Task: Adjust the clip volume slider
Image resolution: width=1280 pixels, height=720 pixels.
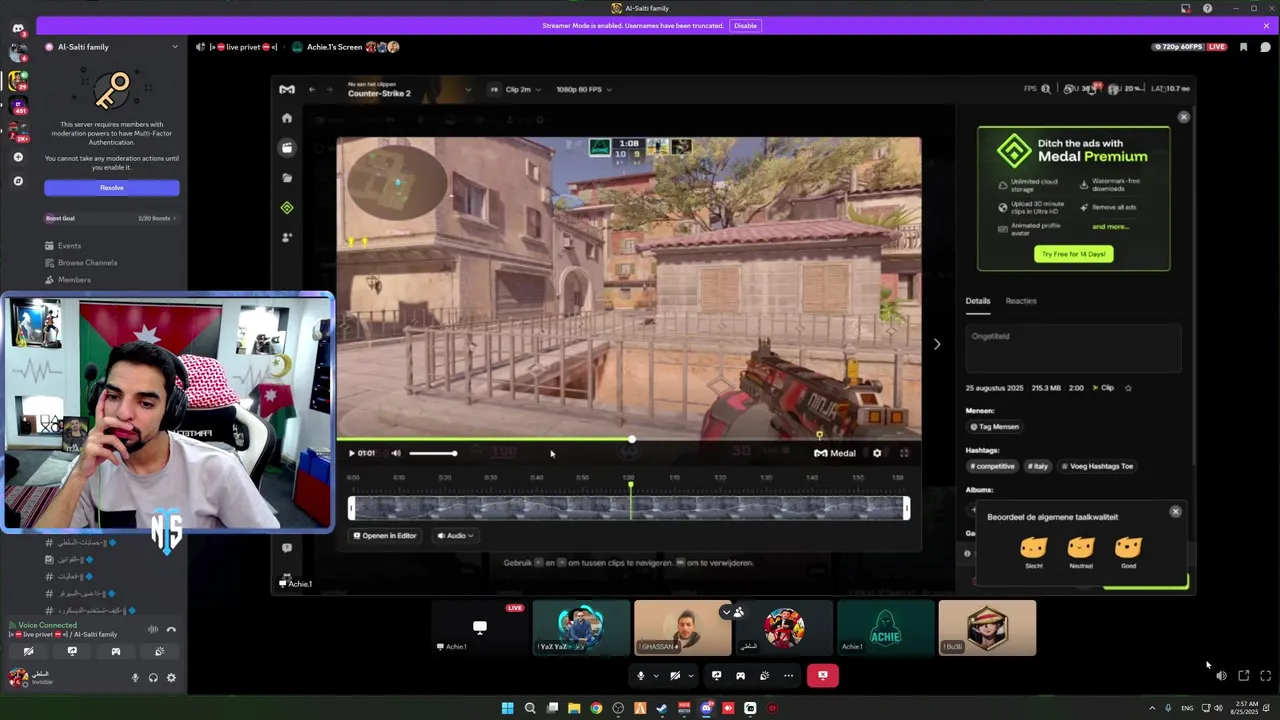Action: (x=432, y=453)
